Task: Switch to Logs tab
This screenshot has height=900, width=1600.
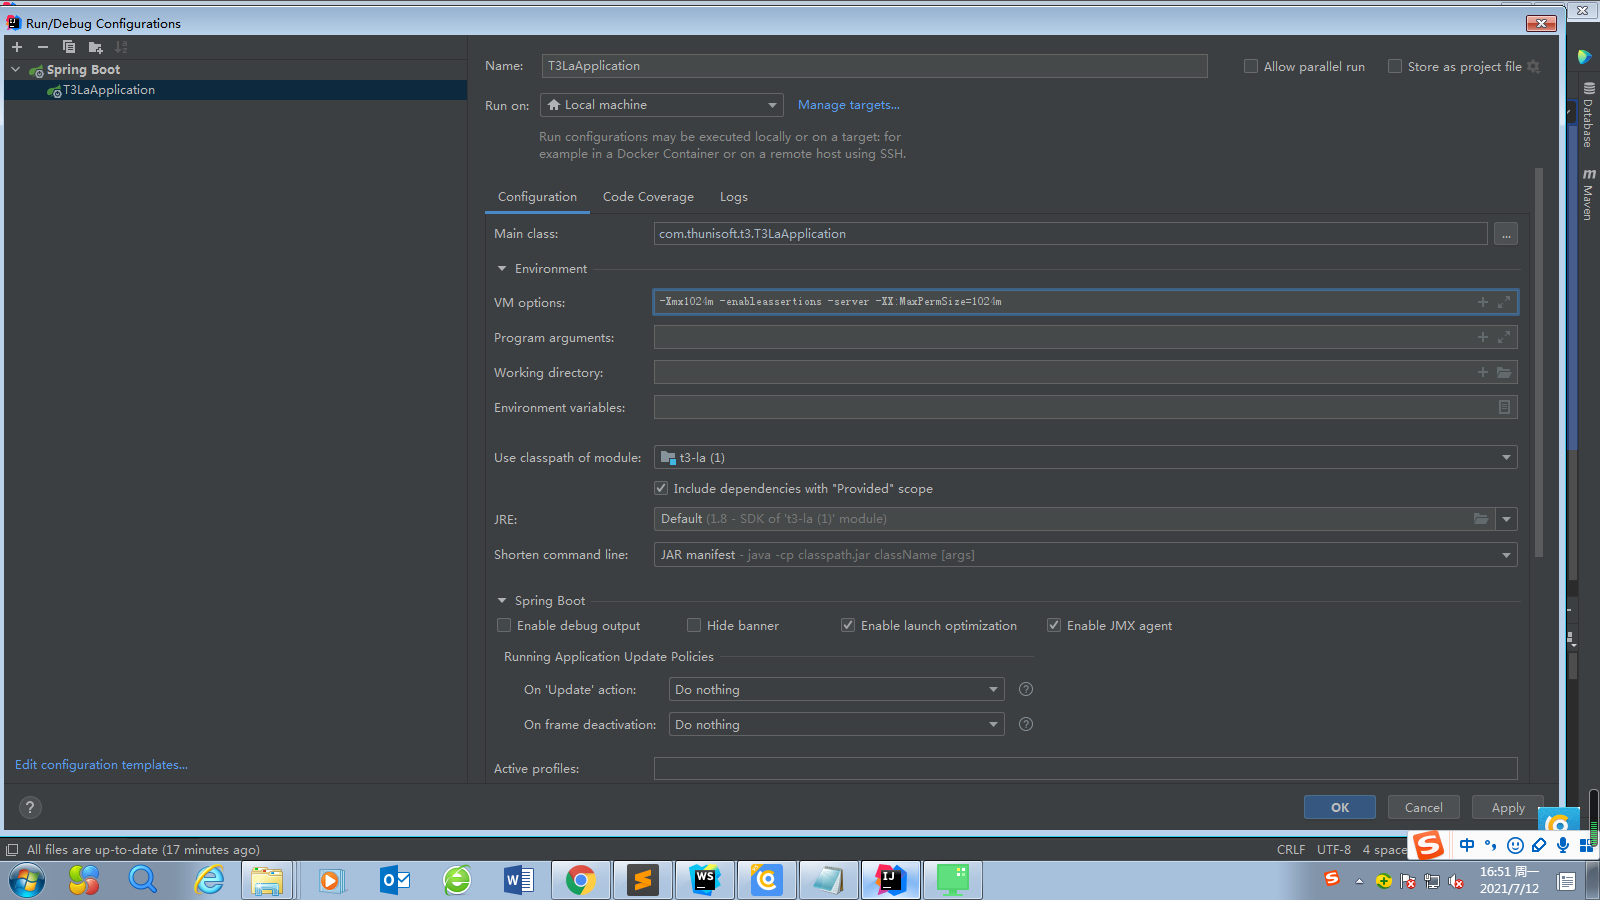Action: (733, 197)
